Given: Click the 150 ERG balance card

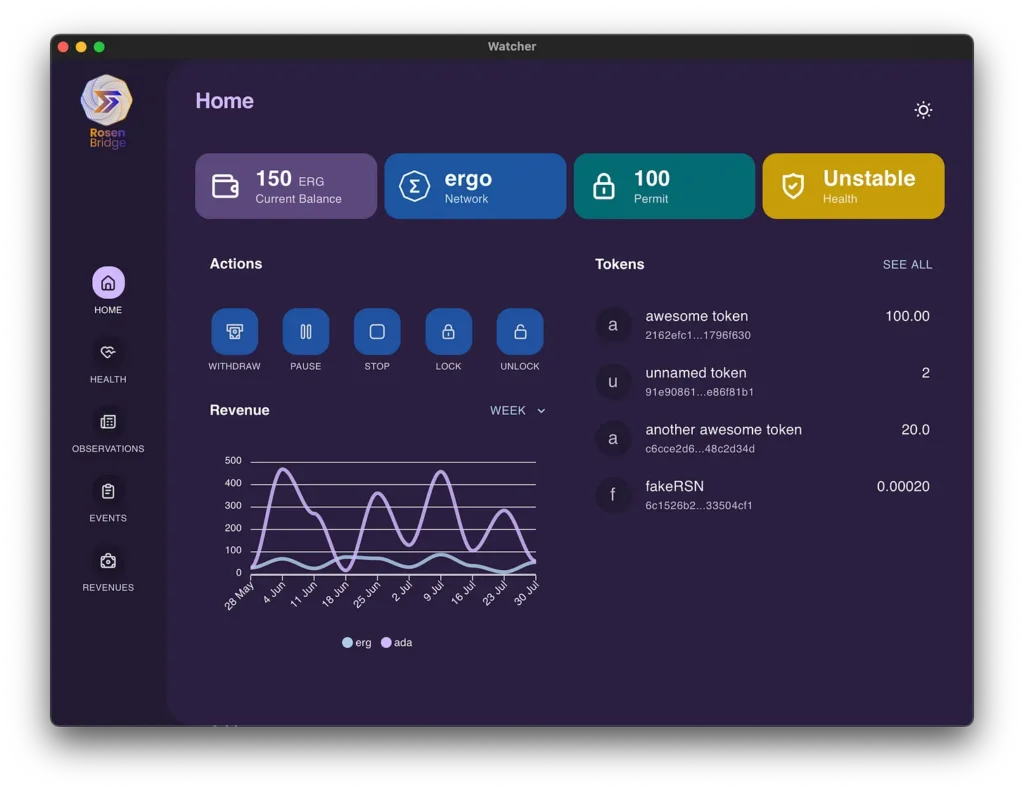Looking at the screenshot, I should pos(286,186).
